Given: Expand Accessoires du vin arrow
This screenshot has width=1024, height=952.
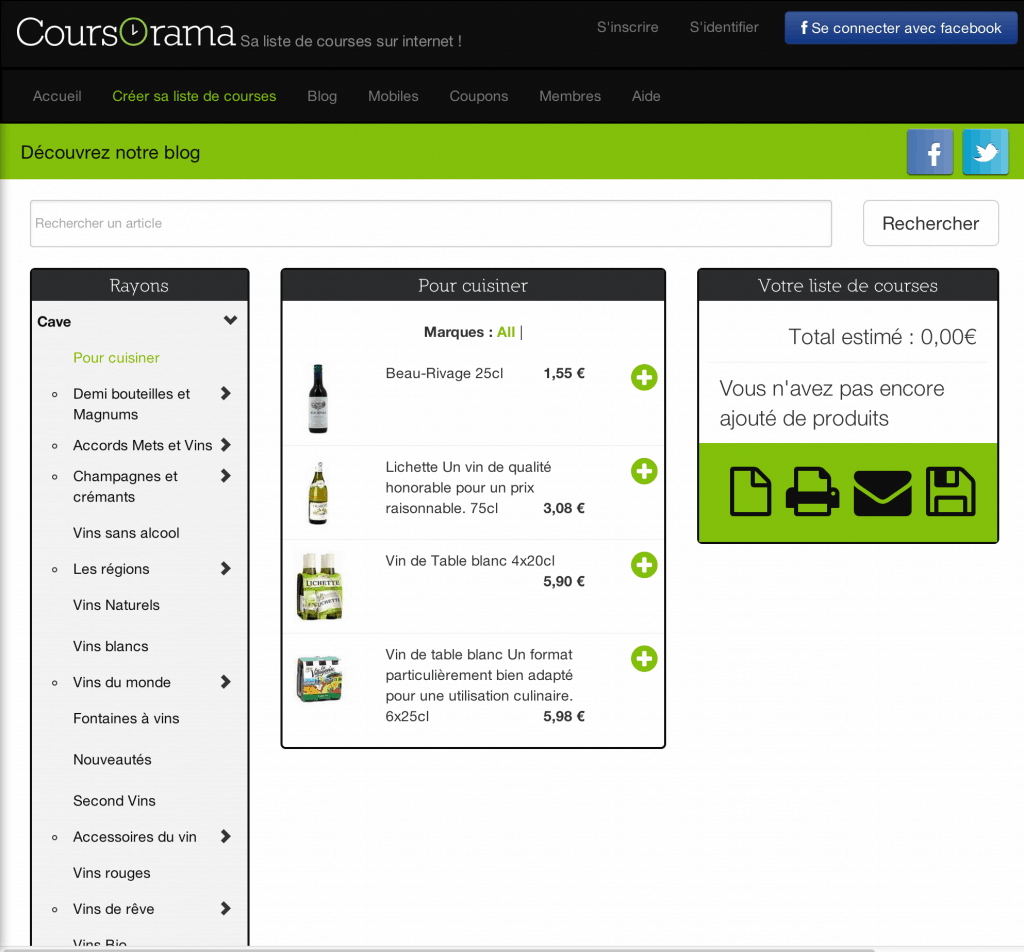Looking at the screenshot, I should [226, 836].
